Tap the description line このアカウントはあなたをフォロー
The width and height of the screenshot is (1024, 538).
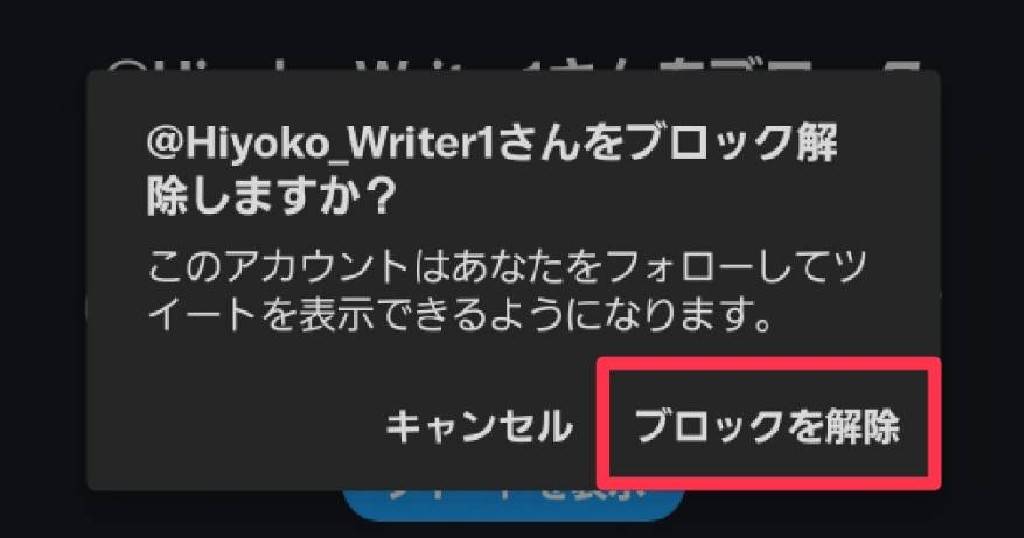pos(507,266)
